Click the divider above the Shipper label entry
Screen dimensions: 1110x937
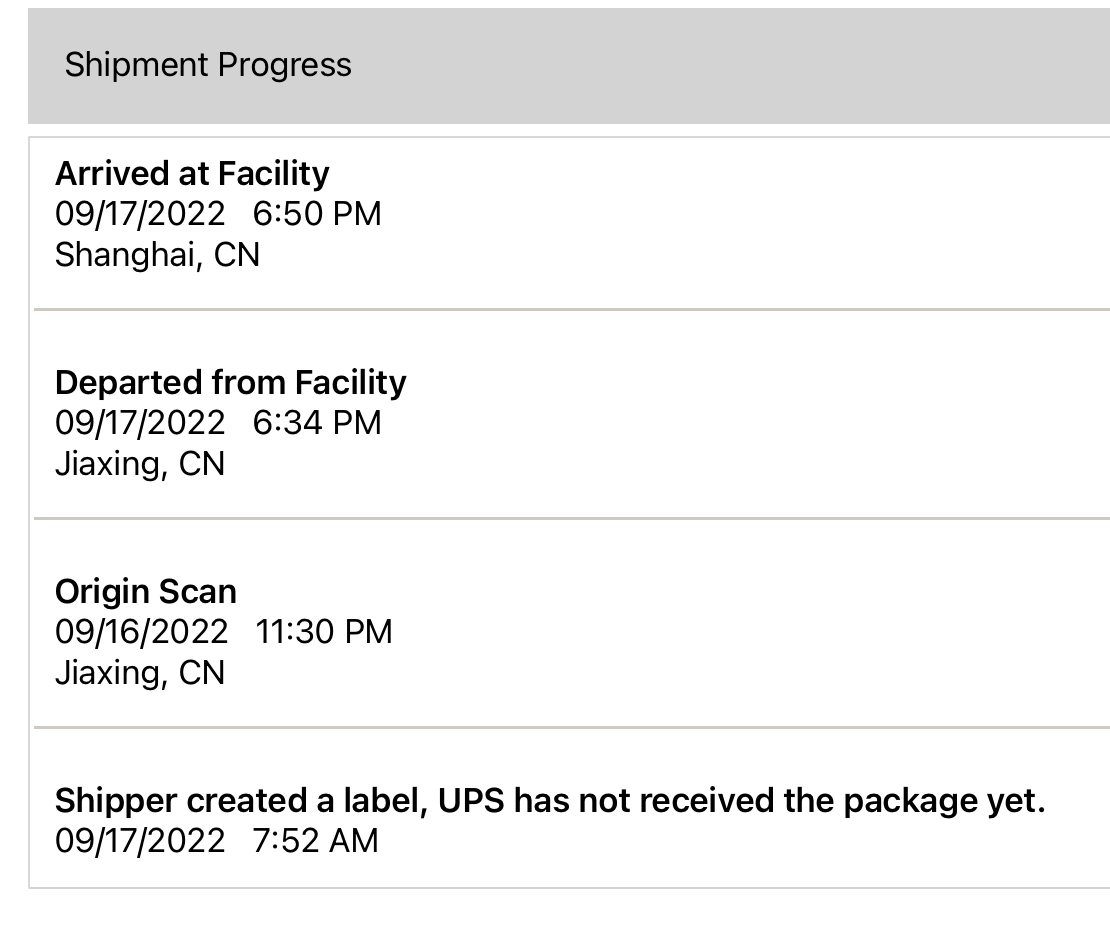pyautogui.click(x=570, y=727)
